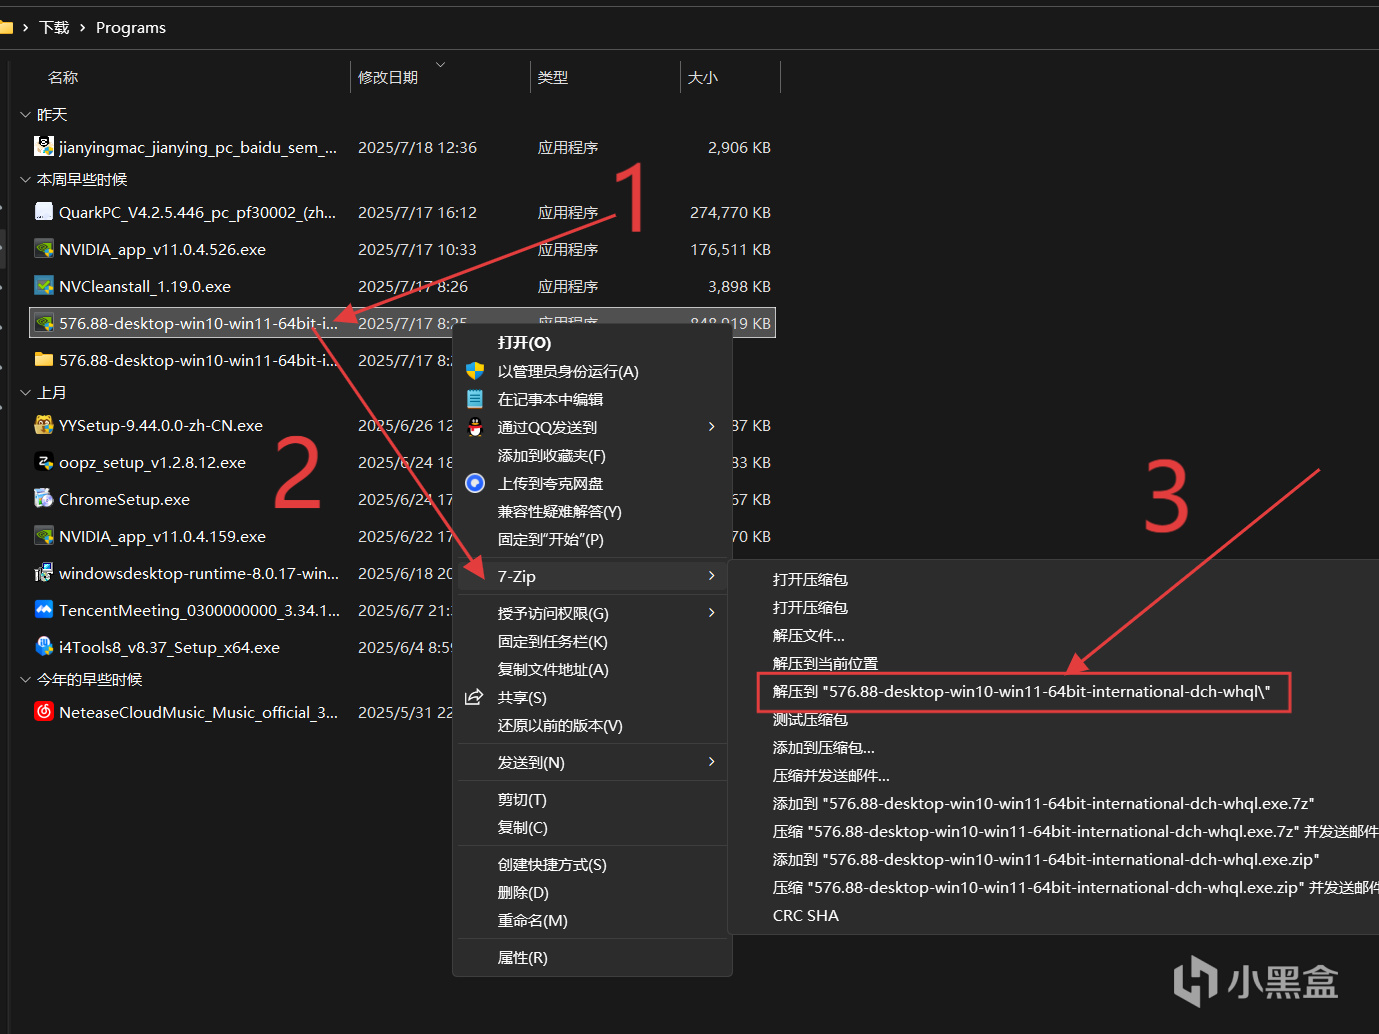Screen dimensions: 1379x1034
Task: Choose 重命名(M) in the context menu
Action: (532, 920)
